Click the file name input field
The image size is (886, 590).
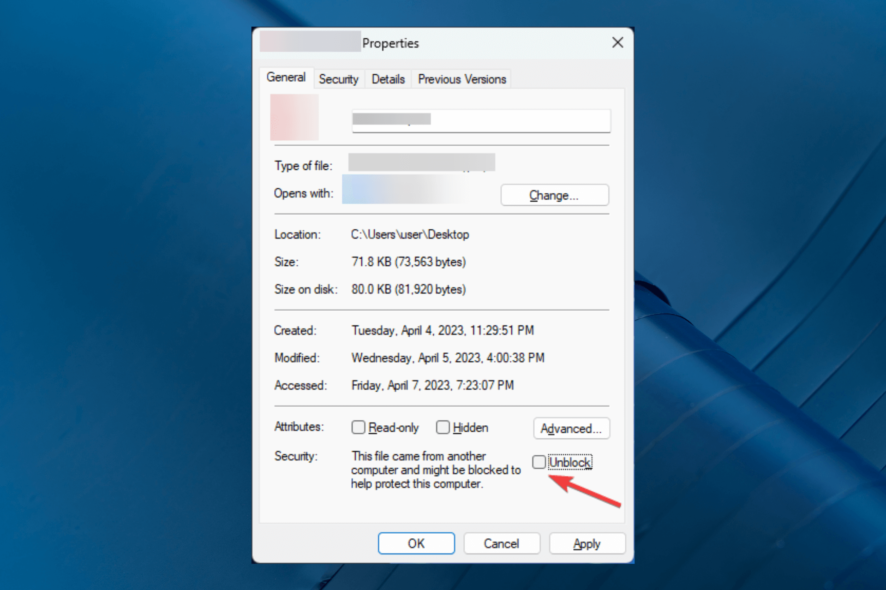(481, 120)
